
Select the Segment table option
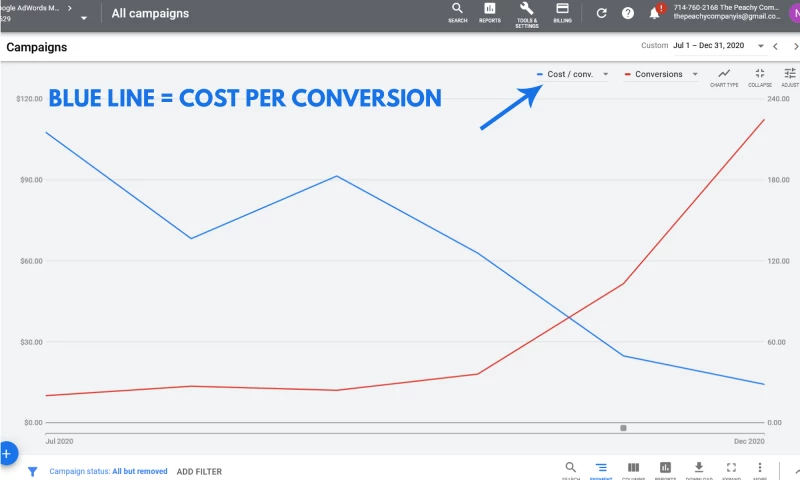[x=601, y=469]
